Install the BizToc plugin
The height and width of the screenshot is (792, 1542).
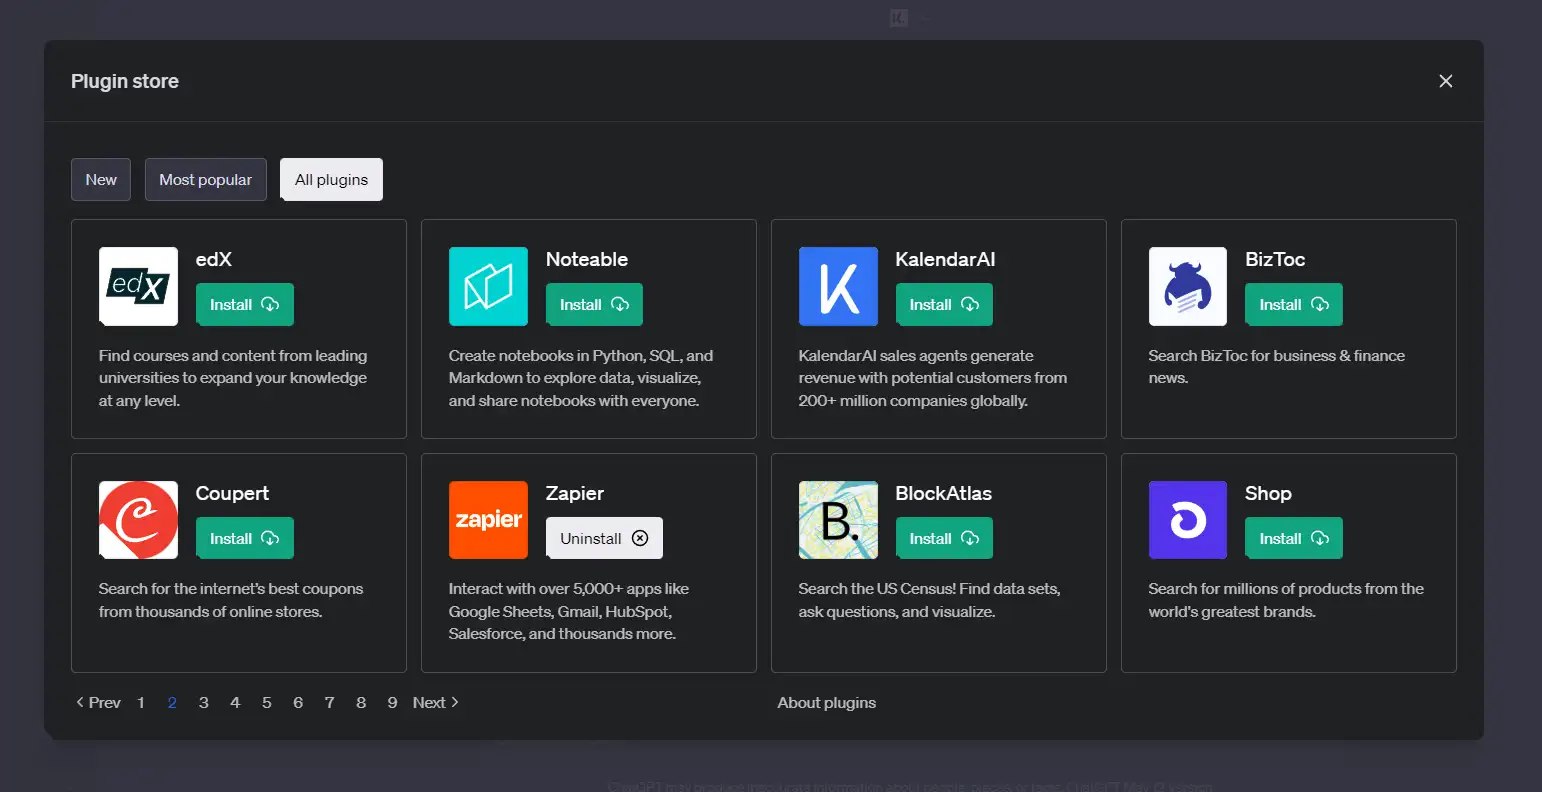coord(1293,305)
